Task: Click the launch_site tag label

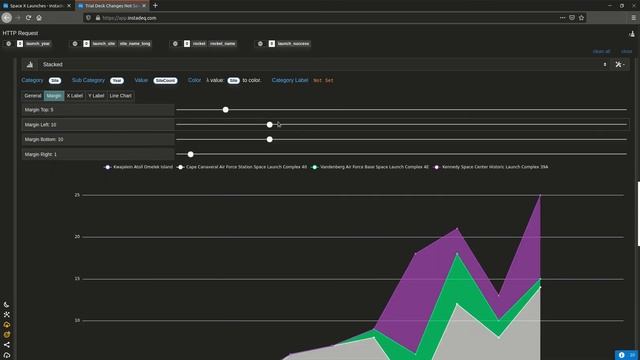Action: tap(104, 44)
